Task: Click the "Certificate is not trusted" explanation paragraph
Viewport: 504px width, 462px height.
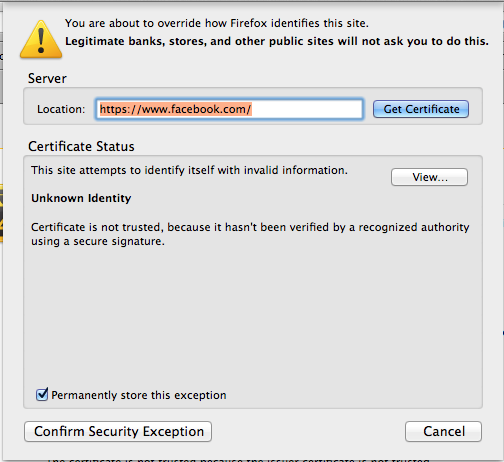Action: point(250,234)
